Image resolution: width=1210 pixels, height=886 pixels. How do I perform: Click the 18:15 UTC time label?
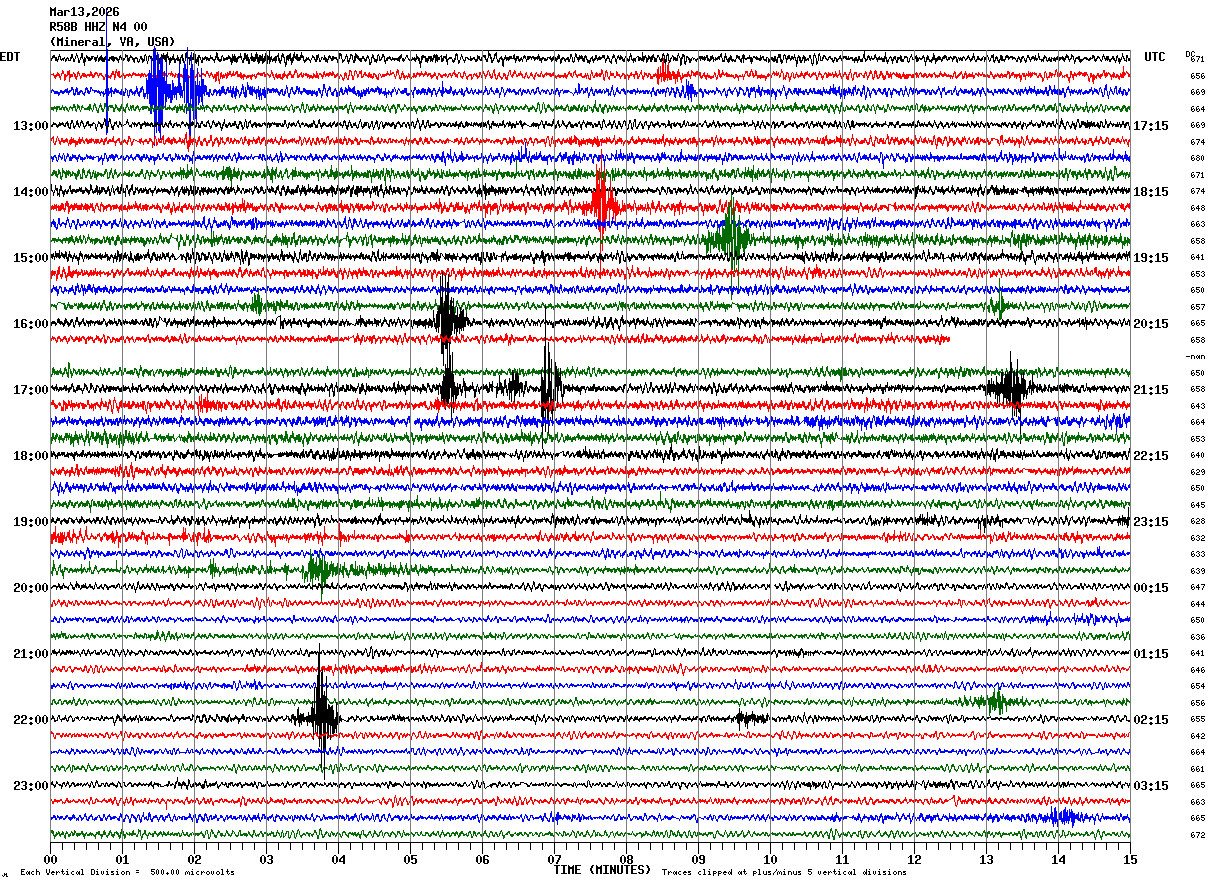[x=1151, y=192]
